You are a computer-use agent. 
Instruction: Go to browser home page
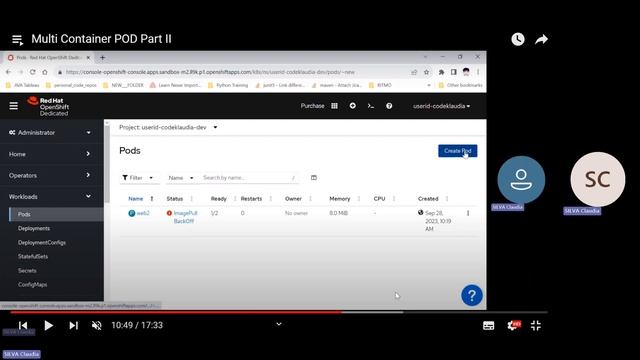[45, 72]
